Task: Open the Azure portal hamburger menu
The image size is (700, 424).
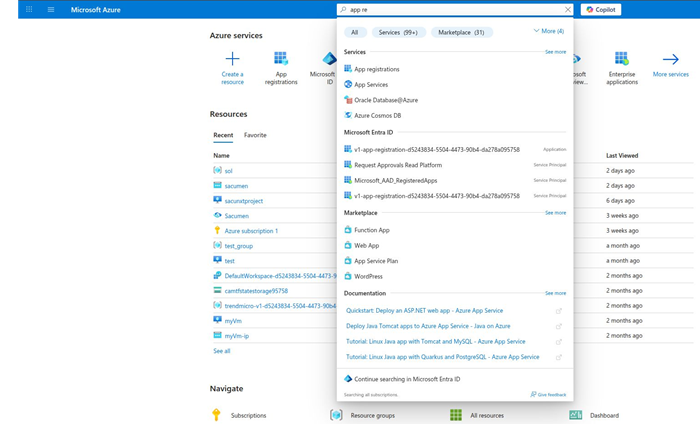Action: (x=51, y=10)
